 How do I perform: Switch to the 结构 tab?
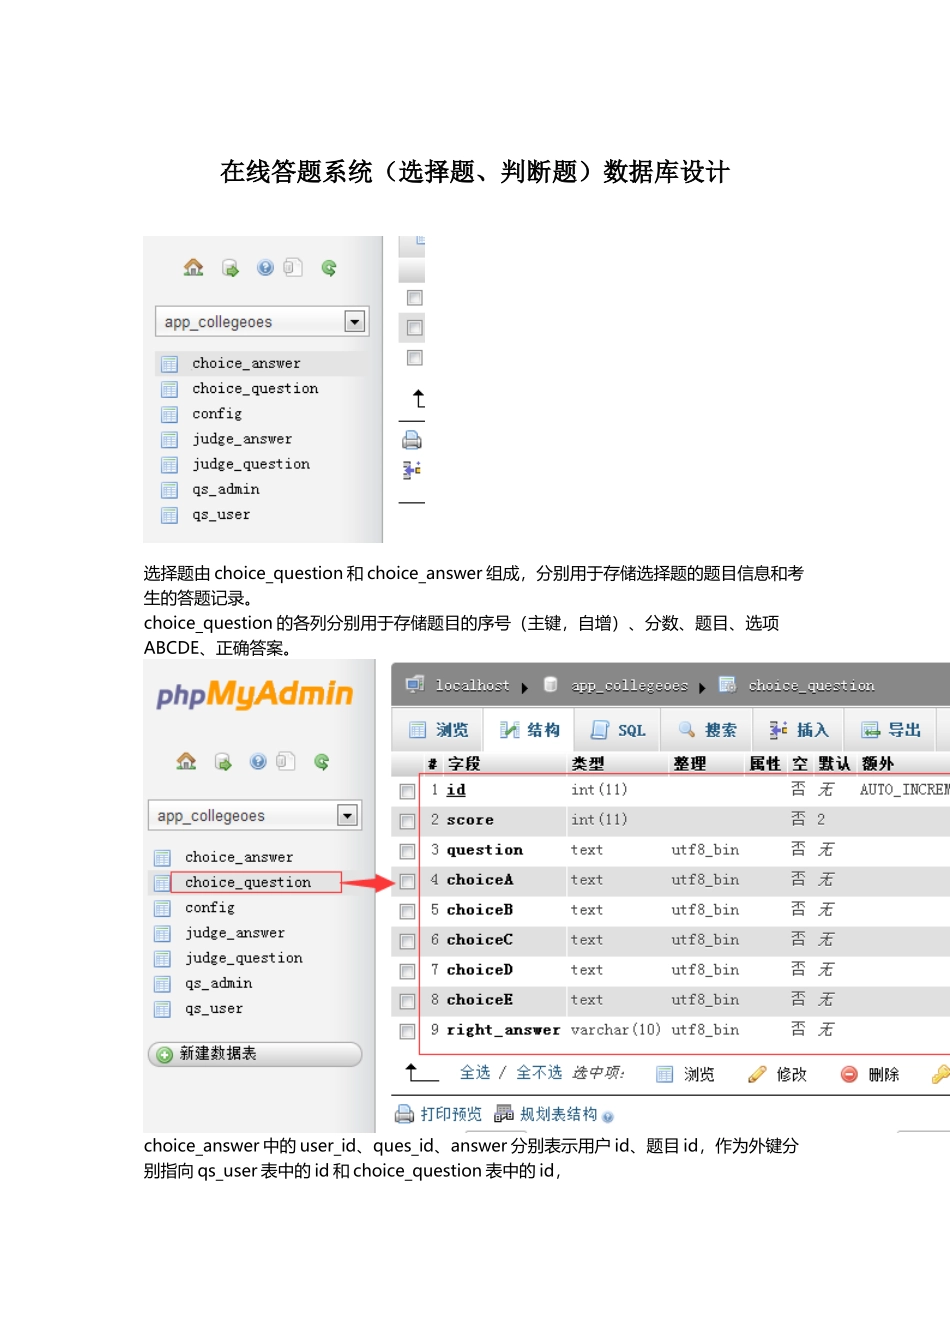pyautogui.click(x=529, y=730)
